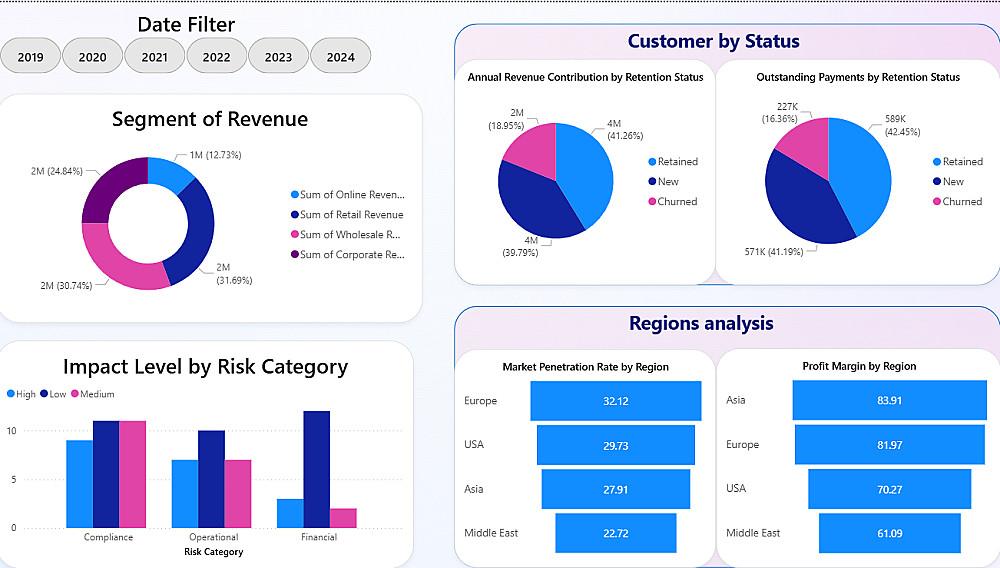Screen dimensions: 1000x568
Task: Select Sum of Wholesale Revenue legend entry
Action: pyautogui.click(x=346, y=234)
